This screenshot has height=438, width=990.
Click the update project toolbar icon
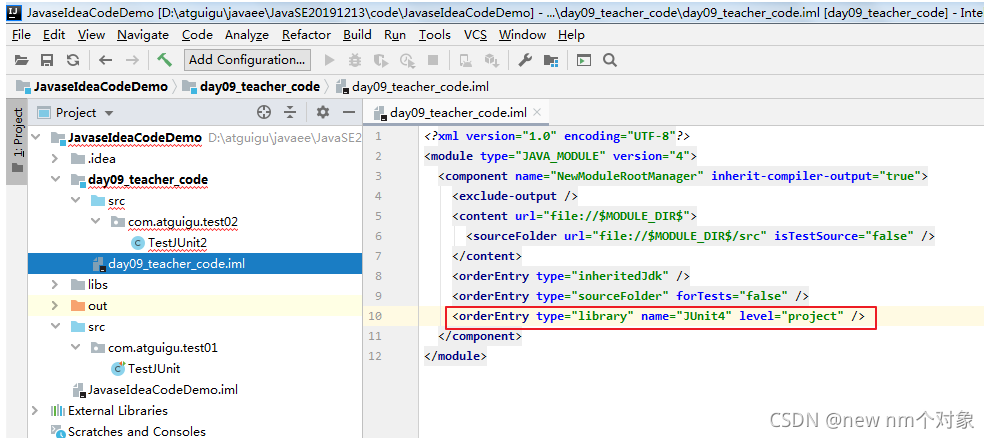(x=466, y=61)
